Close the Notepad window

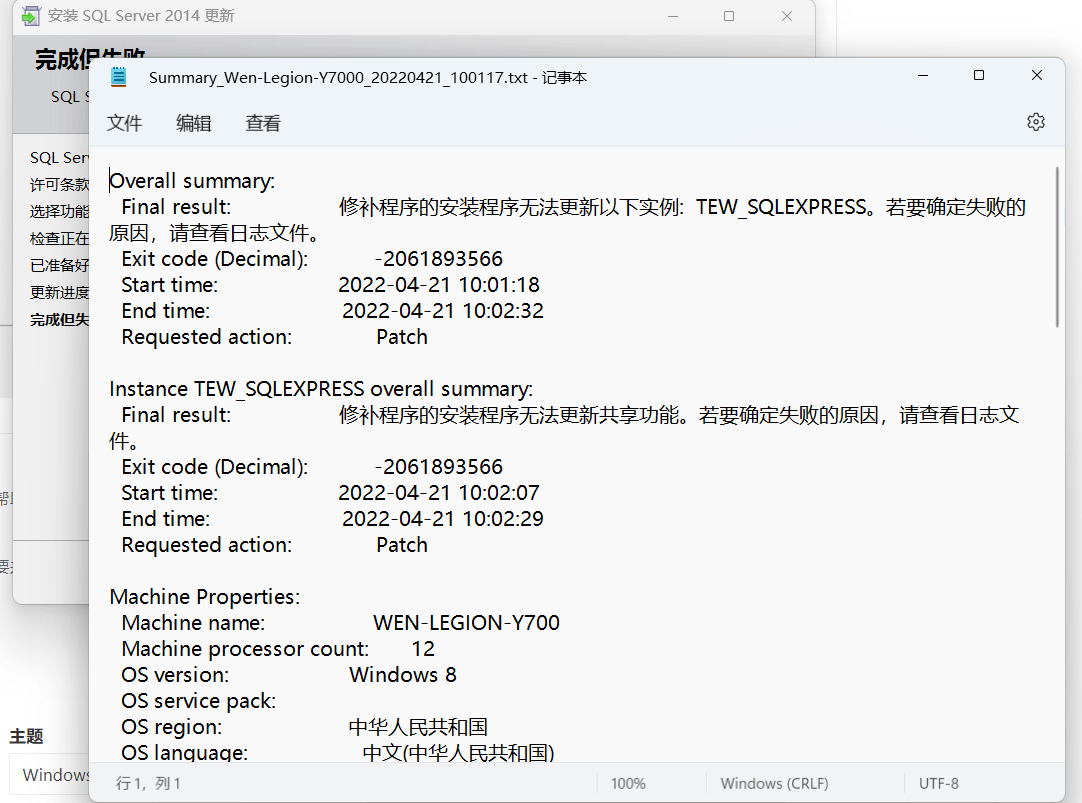point(1036,75)
